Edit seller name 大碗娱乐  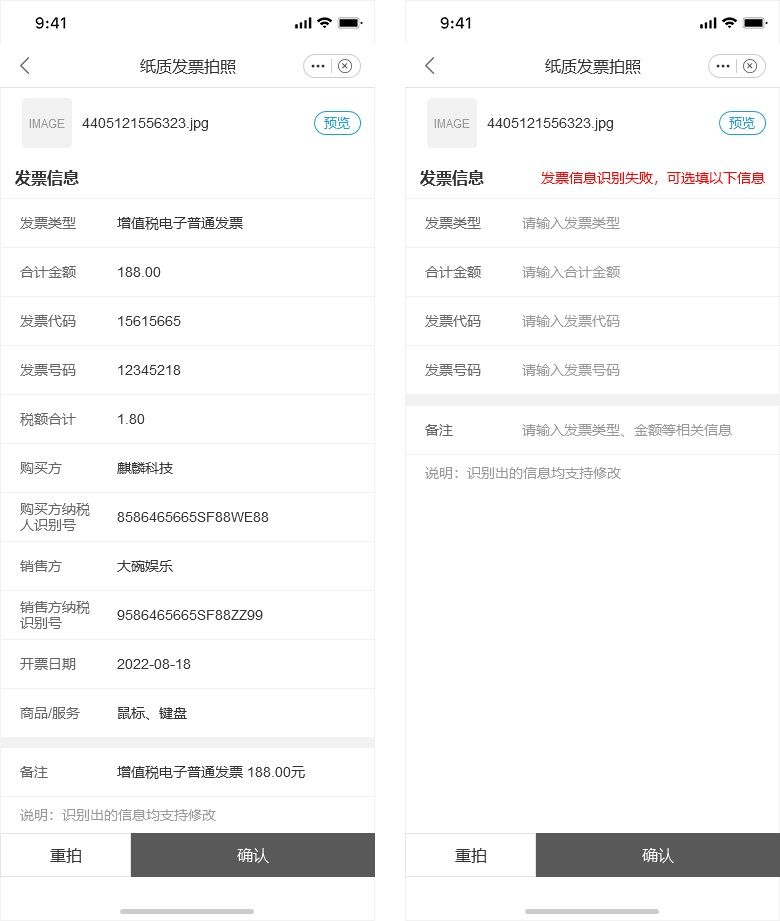[144, 566]
